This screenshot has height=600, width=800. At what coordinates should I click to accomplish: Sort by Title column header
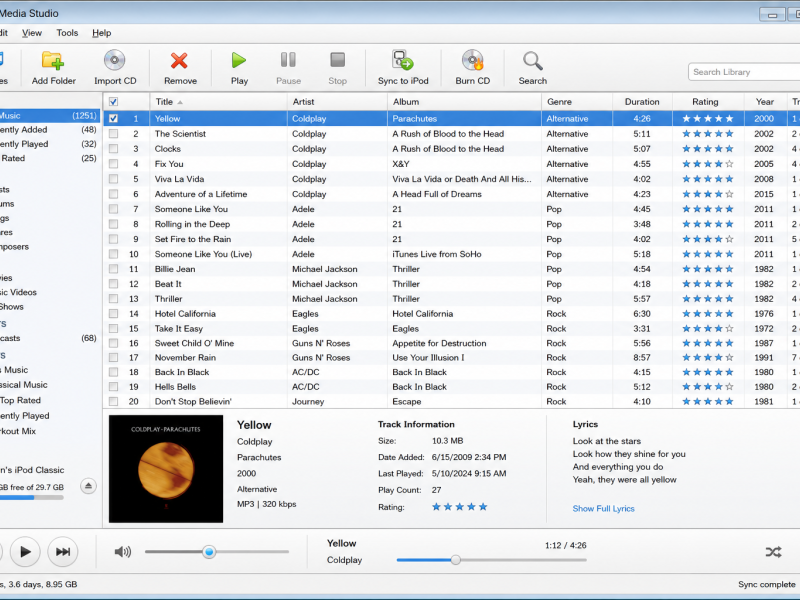click(218, 102)
